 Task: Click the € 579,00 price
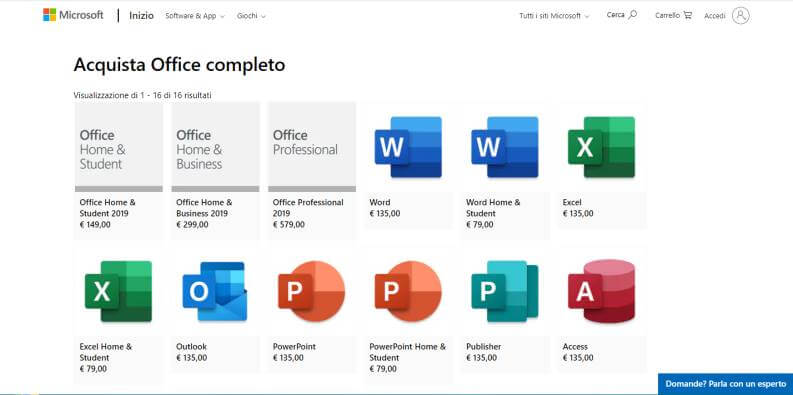click(x=289, y=225)
